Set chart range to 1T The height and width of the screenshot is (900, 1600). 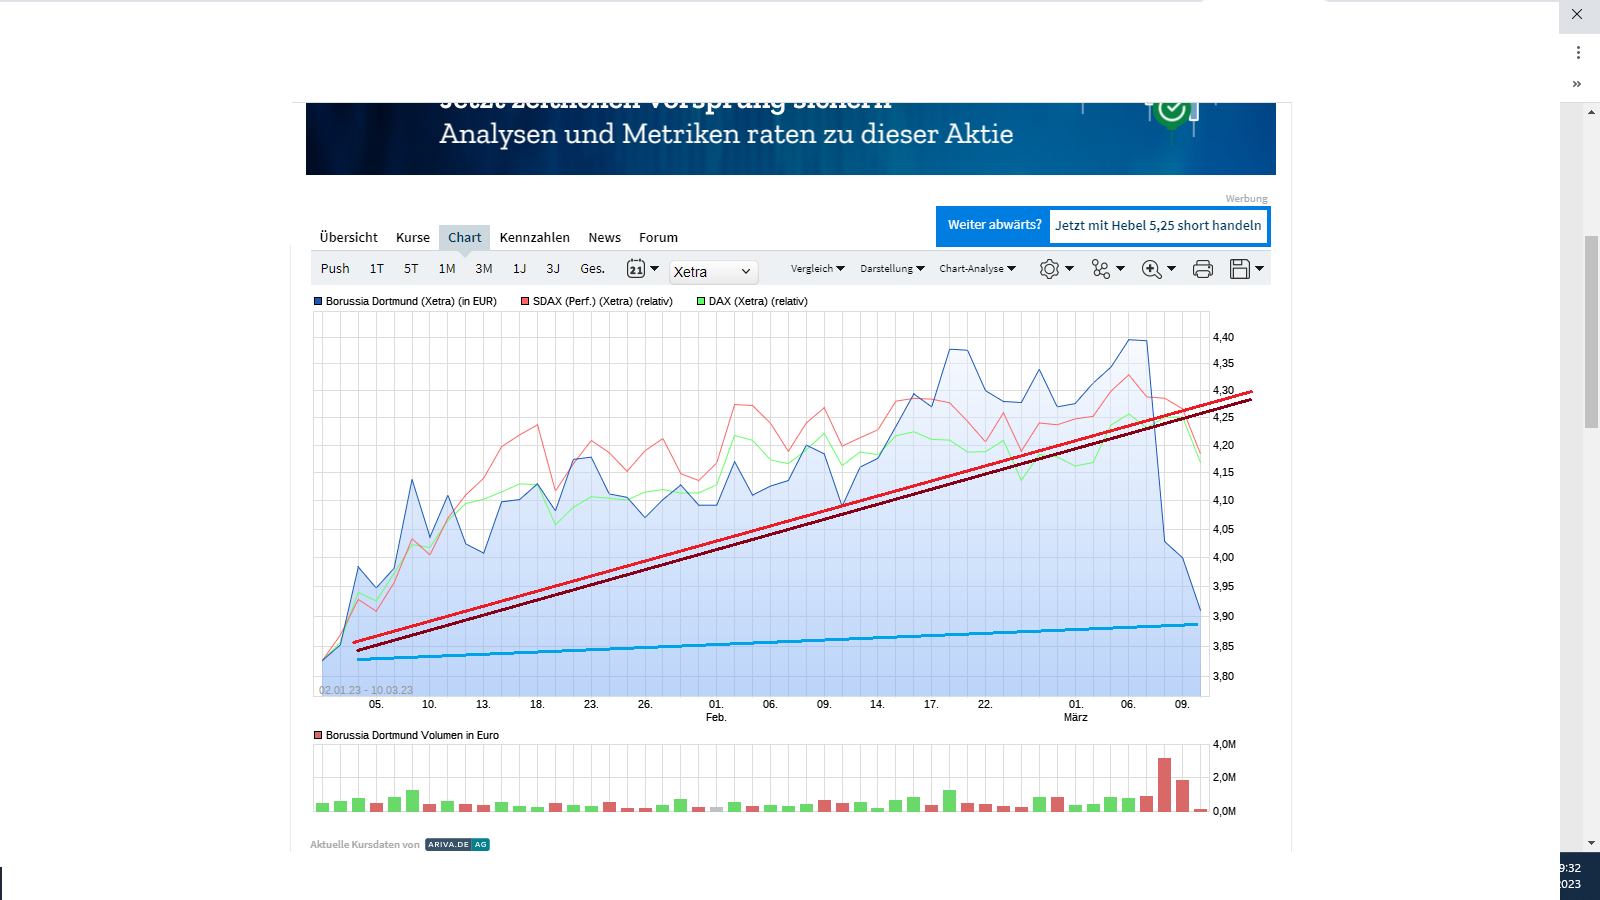point(377,269)
